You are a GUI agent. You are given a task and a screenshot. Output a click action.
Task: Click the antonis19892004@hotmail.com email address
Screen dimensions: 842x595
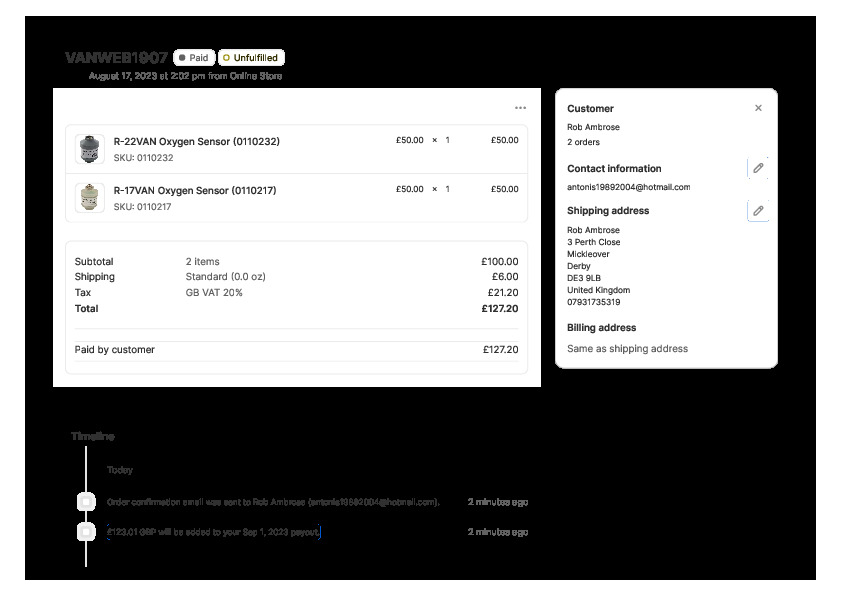(x=628, y=187)
